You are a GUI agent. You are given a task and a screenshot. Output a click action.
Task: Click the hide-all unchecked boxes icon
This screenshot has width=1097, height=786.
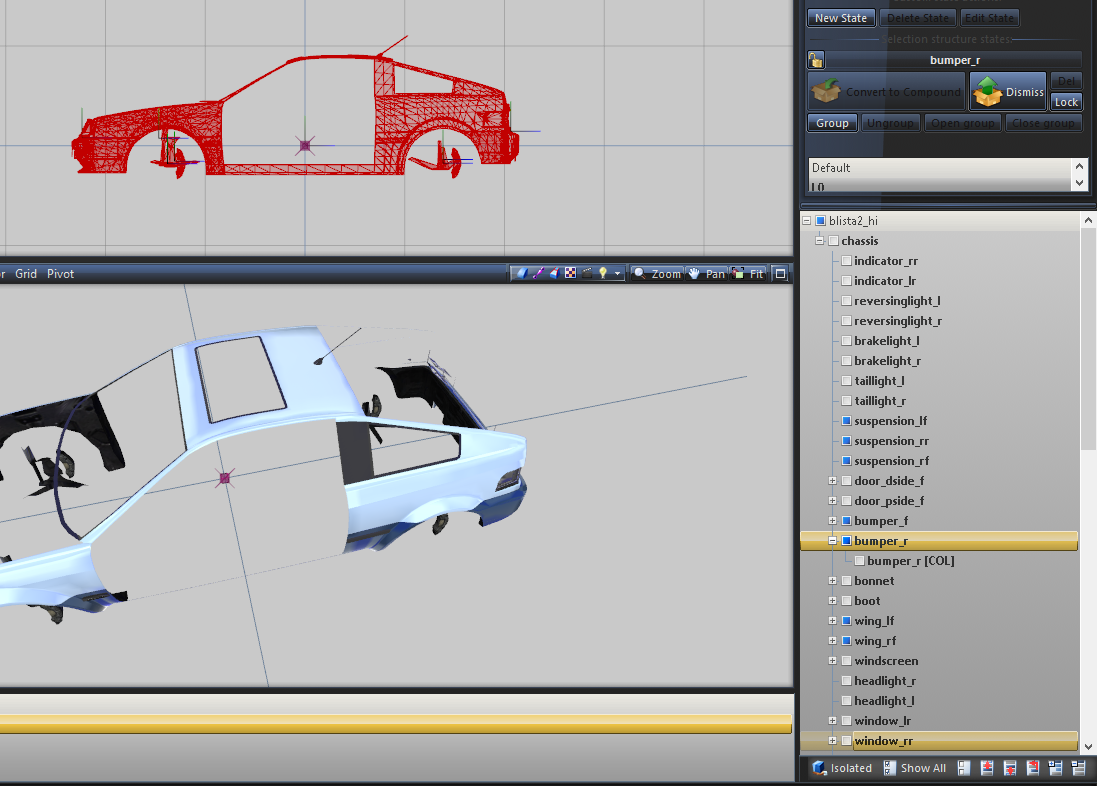(964, 768)
